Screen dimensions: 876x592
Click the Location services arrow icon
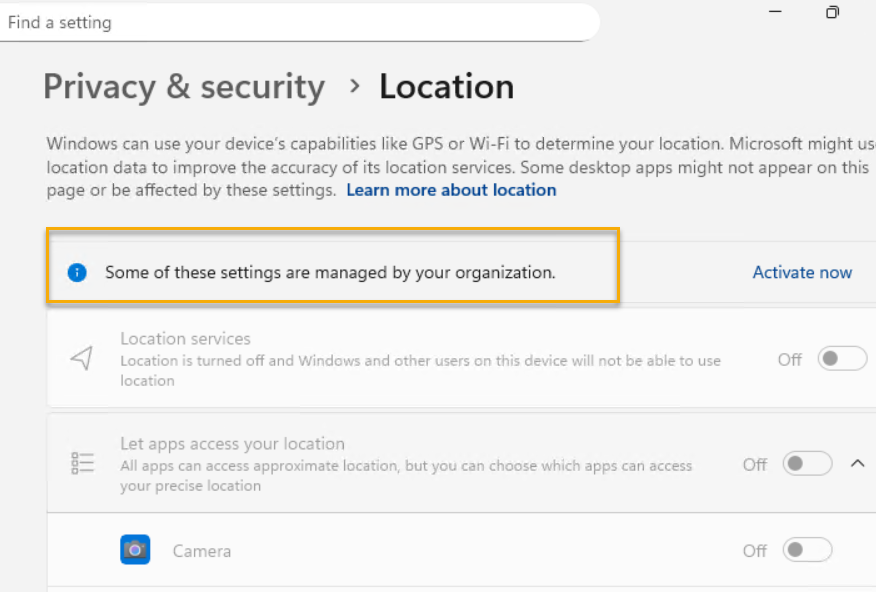[82, 359]
